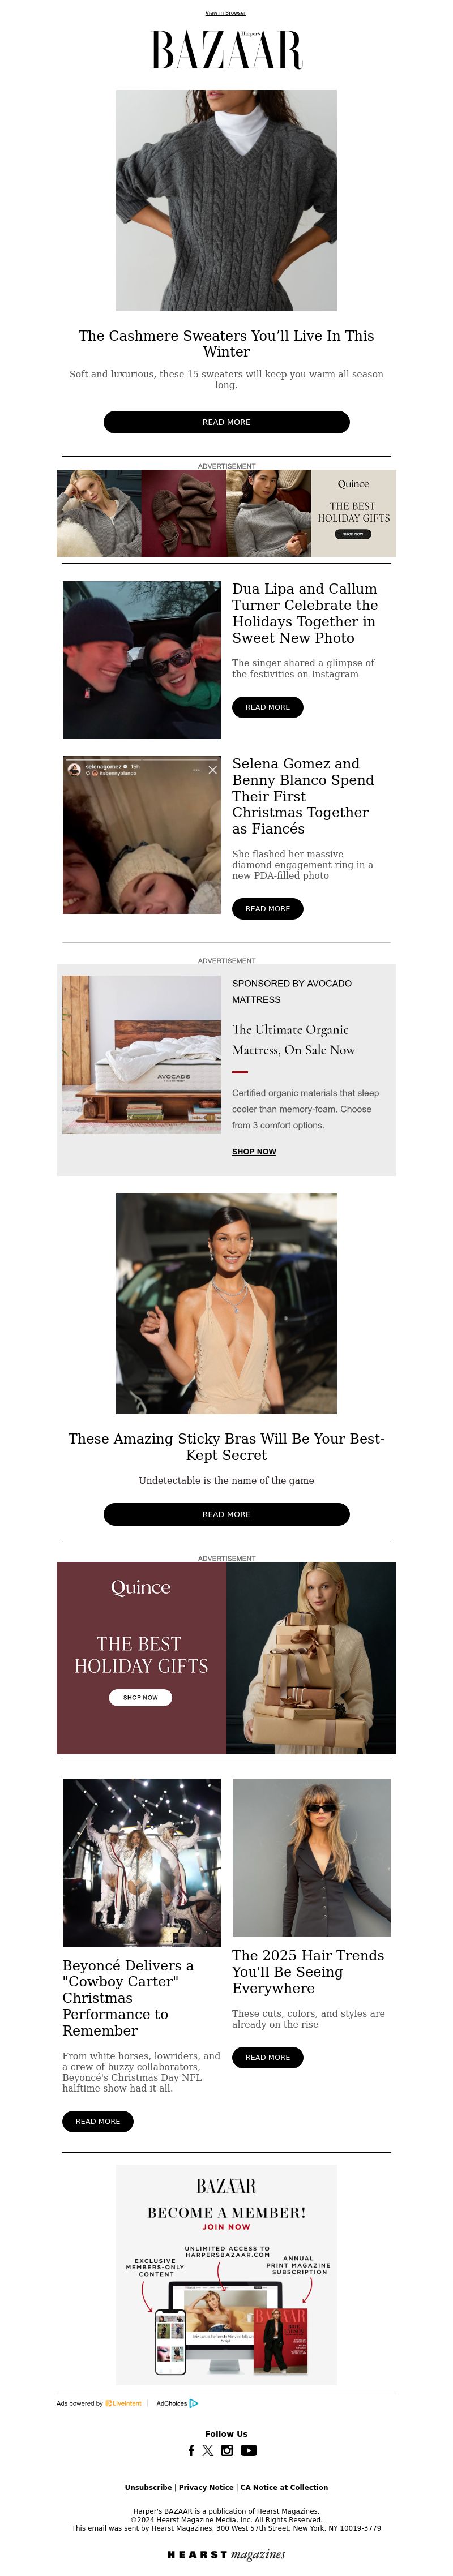Open the Instagram social icon
Viewport: 453px width, 2576px height.
[227, 2450]
